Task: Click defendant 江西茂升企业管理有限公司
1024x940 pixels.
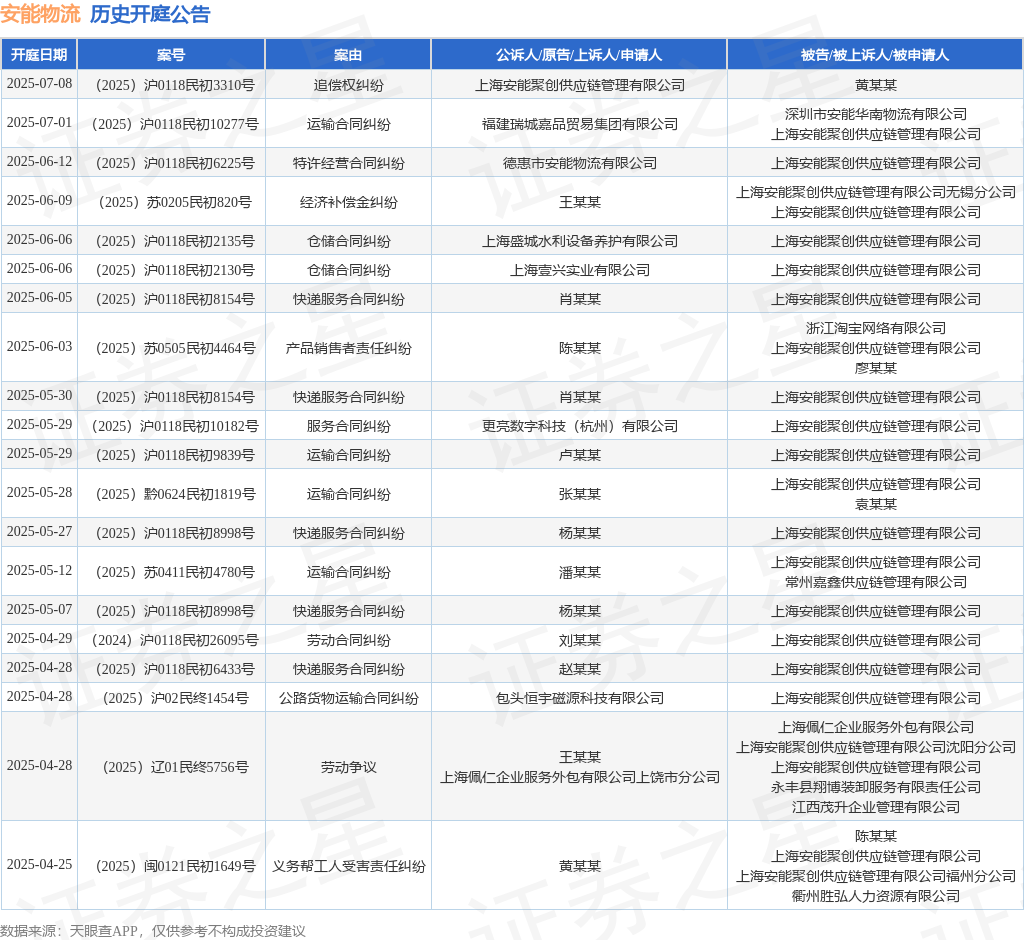Action: pyautogui.click(x=875, y=807)
